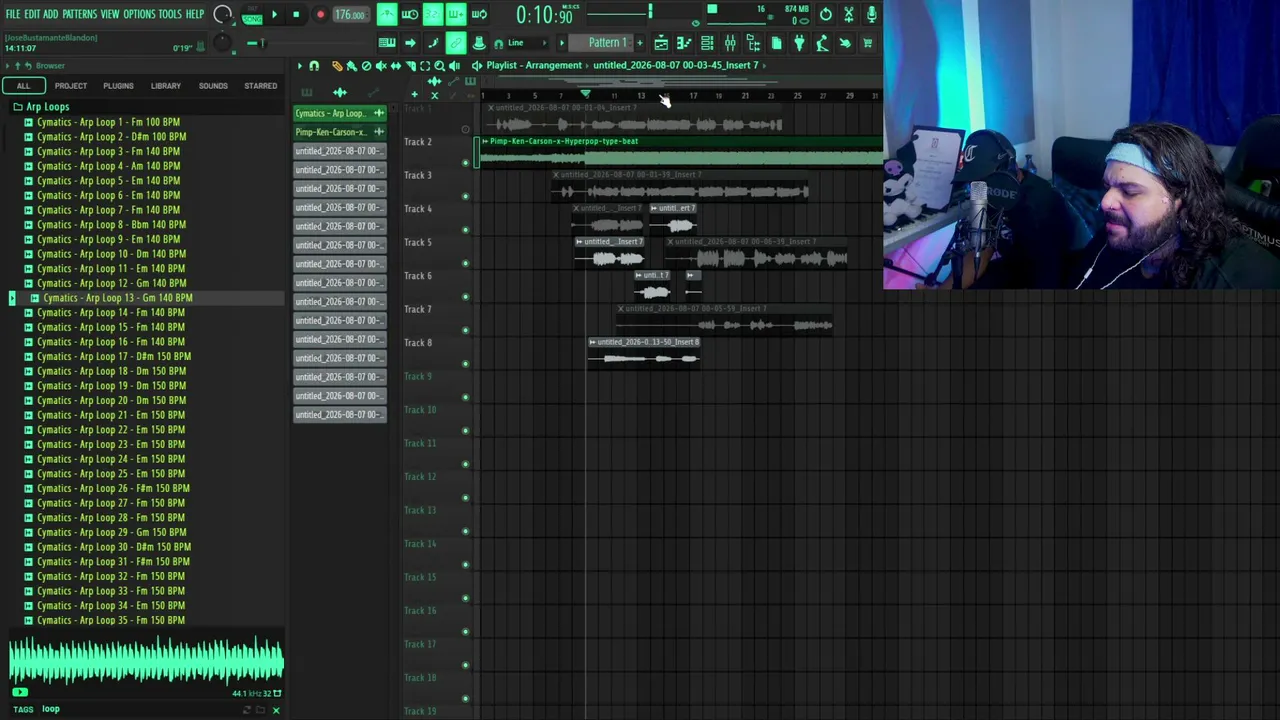Mute Track 3 with its green dot
Viewport: 1280px width, 720px height.
(465, 196)
